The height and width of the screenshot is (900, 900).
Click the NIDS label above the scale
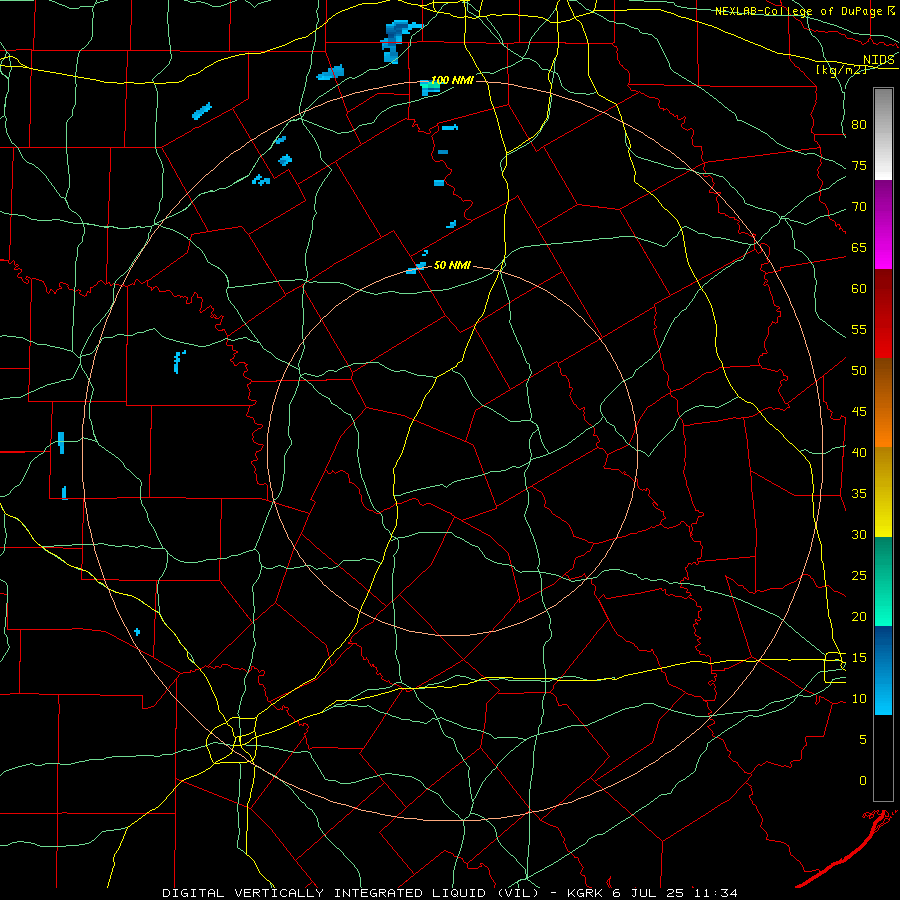pos(878,60)
